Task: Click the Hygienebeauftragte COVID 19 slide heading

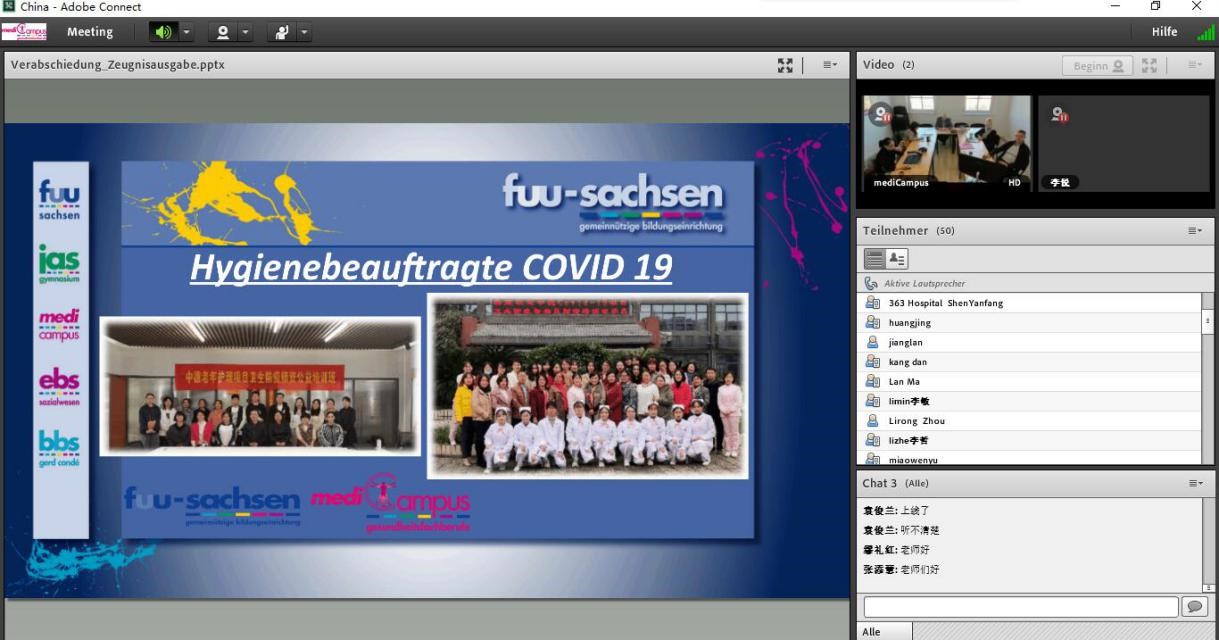Action: tap(431, 267)
